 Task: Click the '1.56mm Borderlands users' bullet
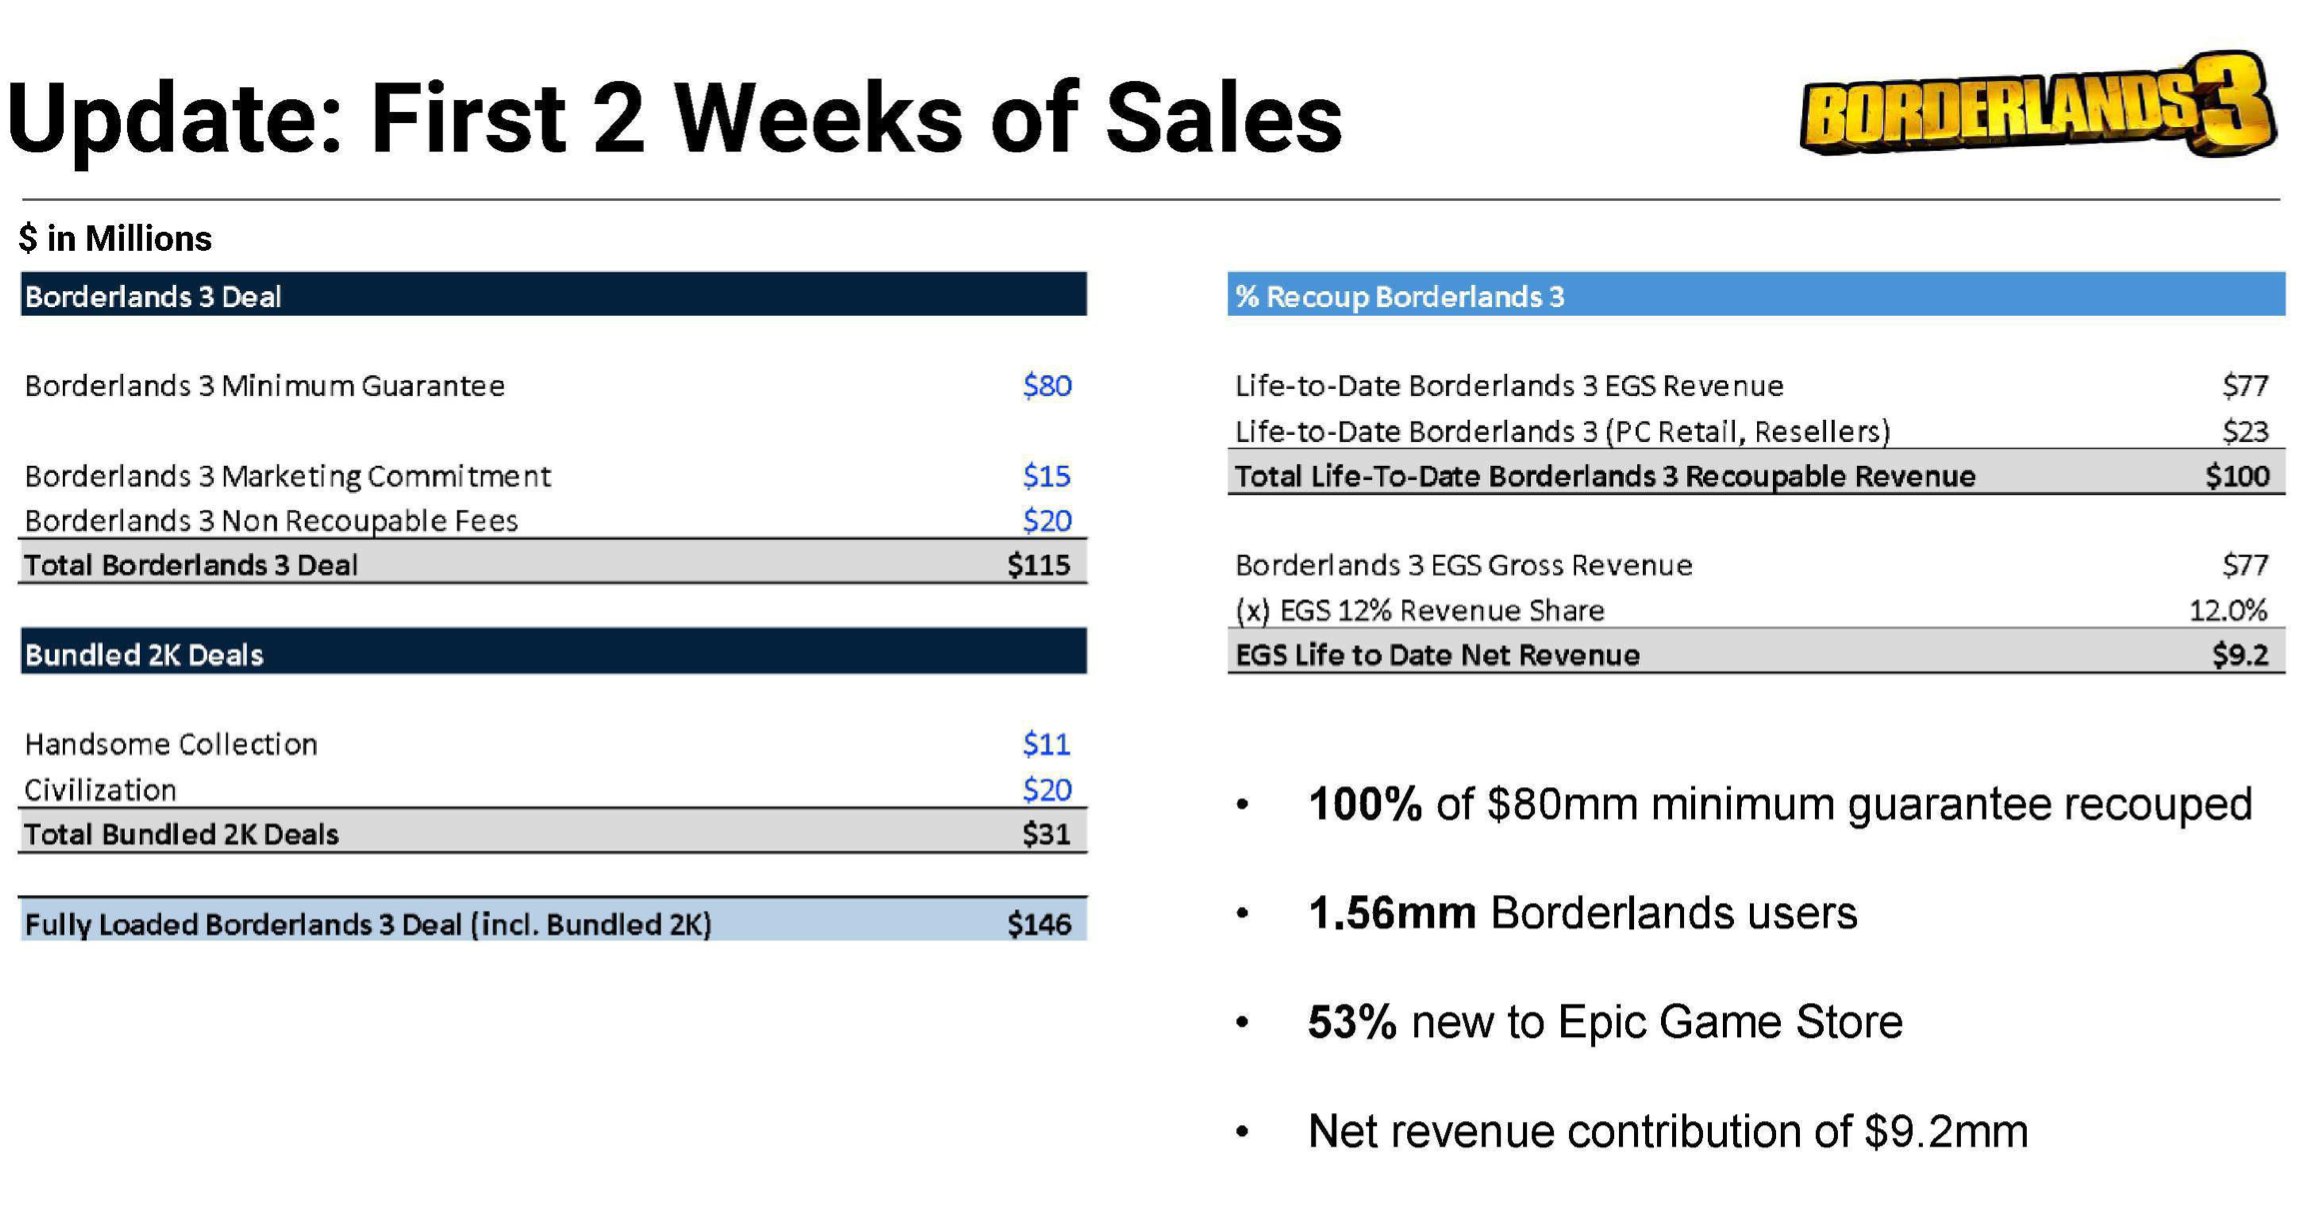[x=1582, y=913]
